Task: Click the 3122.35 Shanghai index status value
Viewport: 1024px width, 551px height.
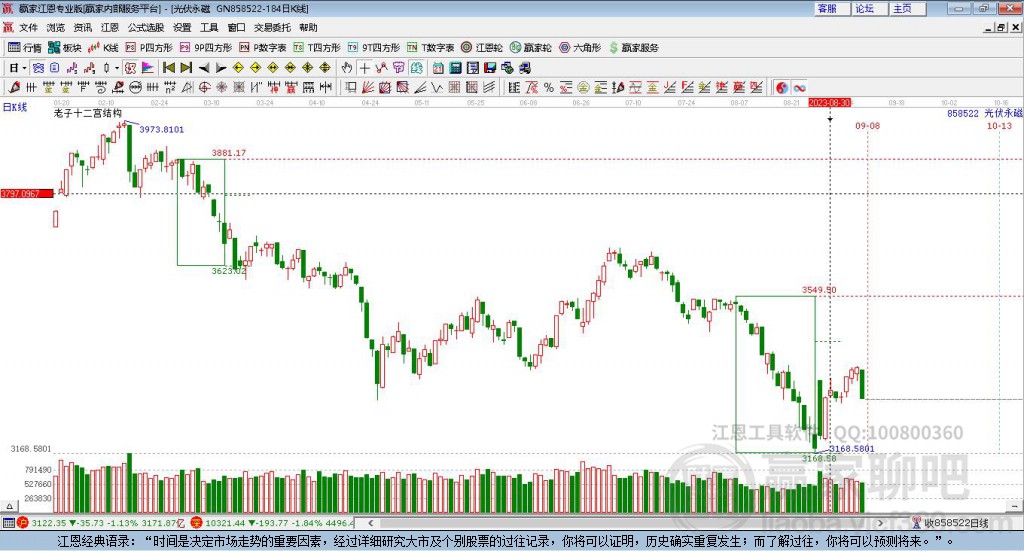Action: click(48, 523)
